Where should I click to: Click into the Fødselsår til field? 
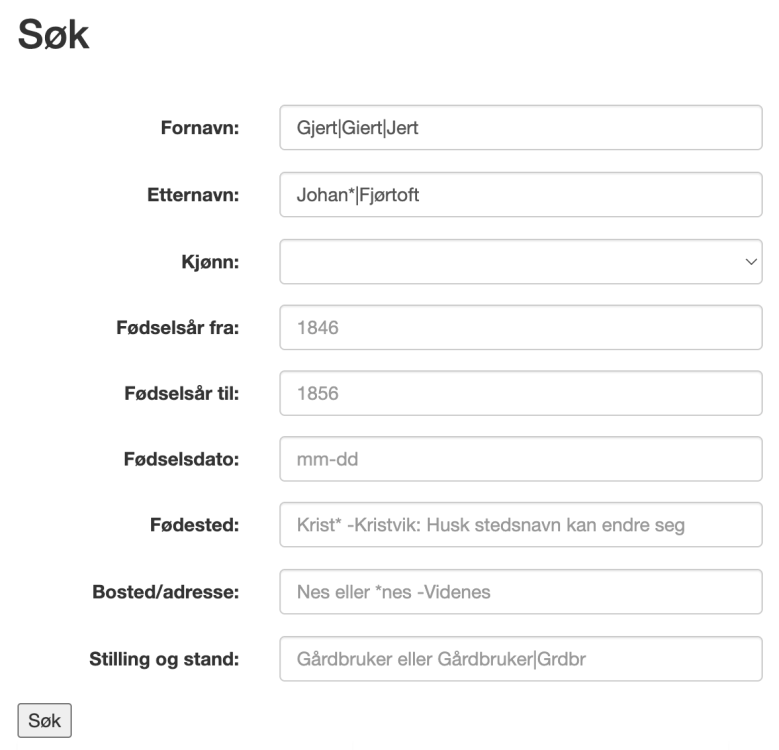(521, 393)
